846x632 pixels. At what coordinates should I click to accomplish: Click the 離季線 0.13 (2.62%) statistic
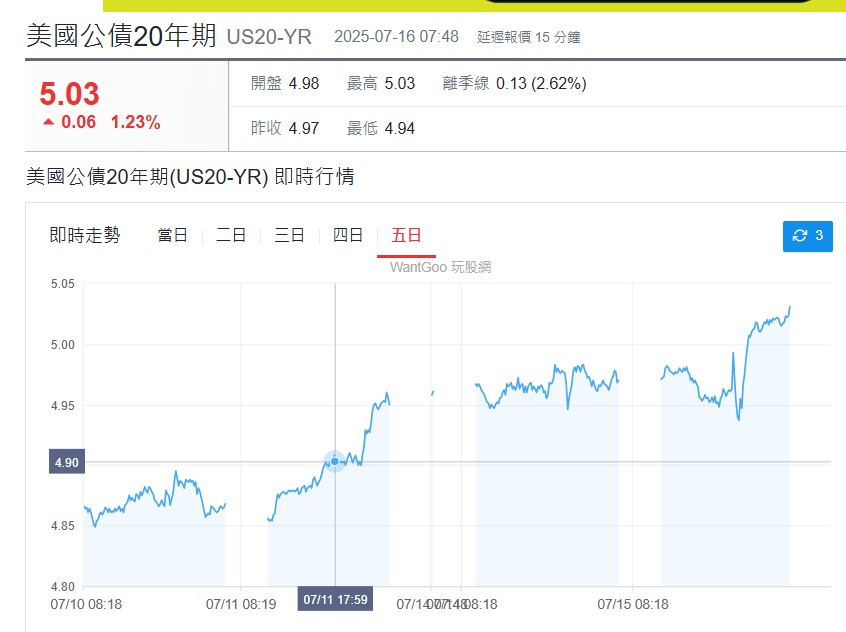click(514, 84)
